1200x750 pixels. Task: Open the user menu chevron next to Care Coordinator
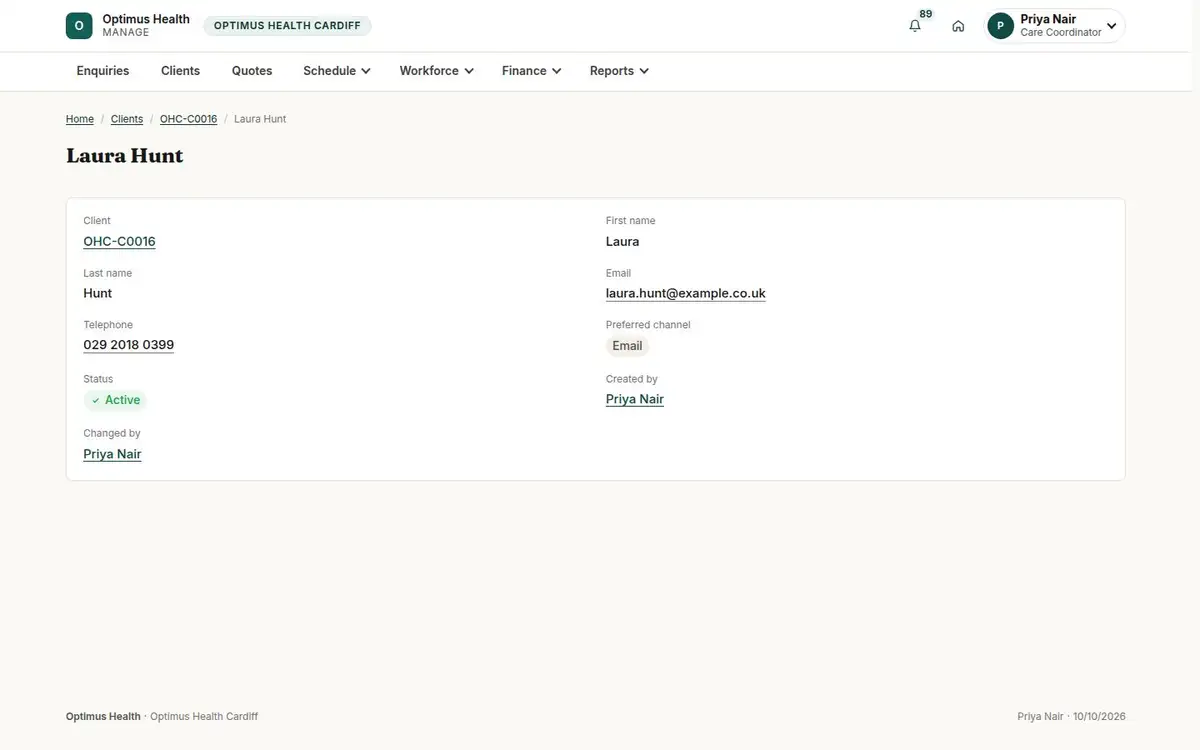pyautogui.click(x=1111, y=26)
